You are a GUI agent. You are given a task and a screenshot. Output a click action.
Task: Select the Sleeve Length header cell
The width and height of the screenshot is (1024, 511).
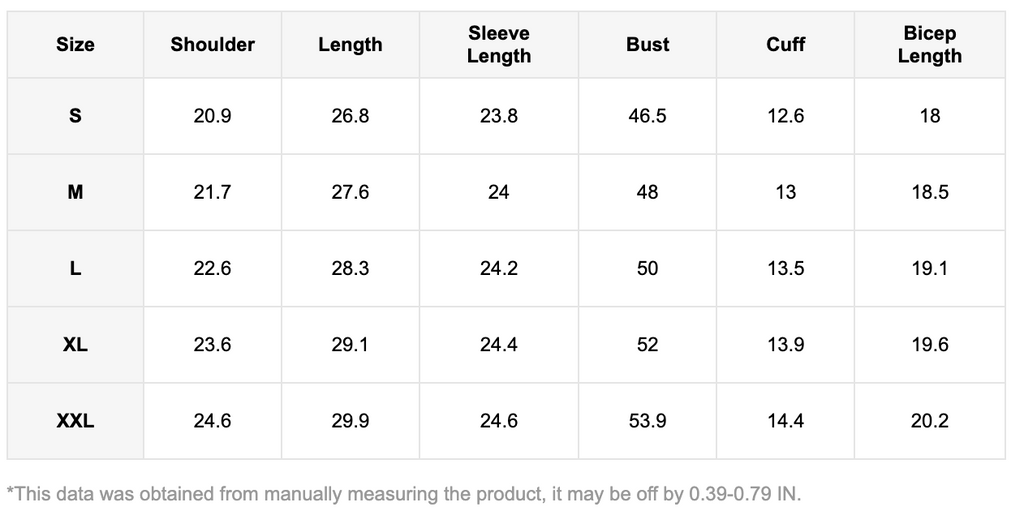pyautogui.click(x=498, y=45)
